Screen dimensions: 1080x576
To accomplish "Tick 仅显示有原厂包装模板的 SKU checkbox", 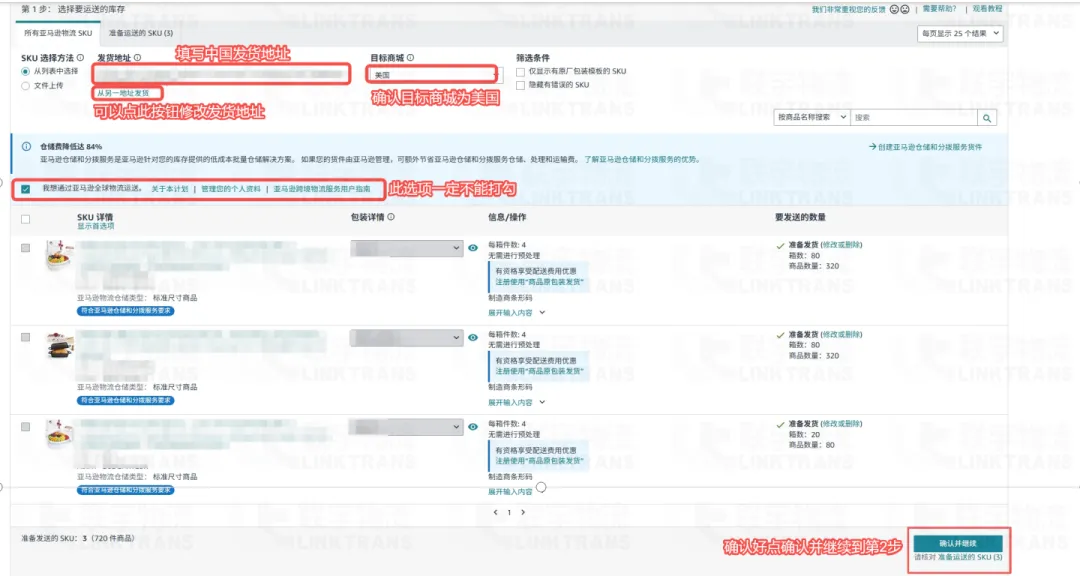I will coord(521,72).
